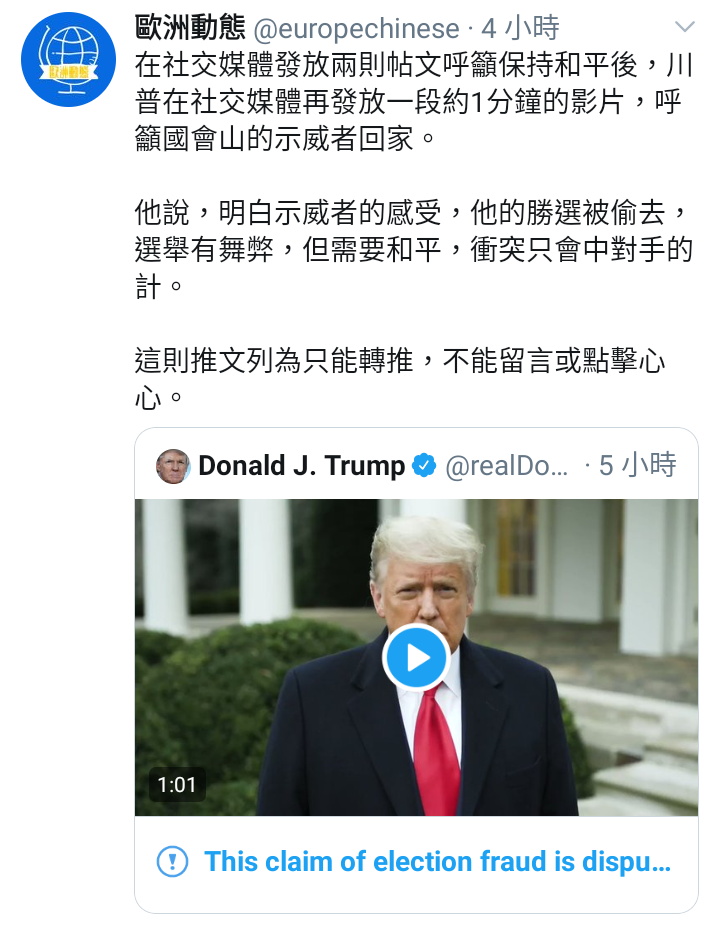Image resolution: width=720 pixels, height=925 pixels.
Task: Open the @realDo... handle in quoted tweet
Action: (506, 466)
